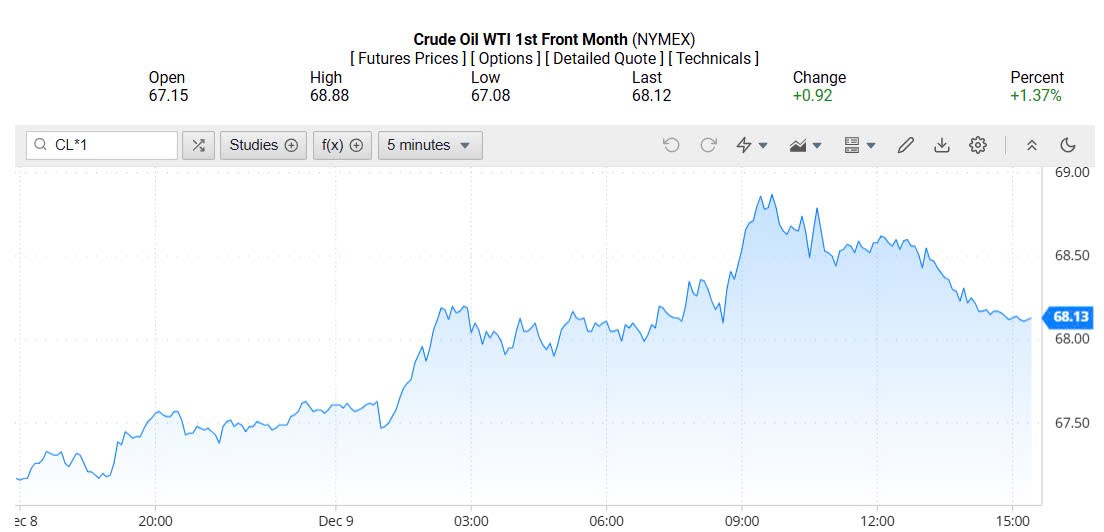This screenshot has height=532, width=1104.
Task: Redo the chart change
Action: (708, 146)
